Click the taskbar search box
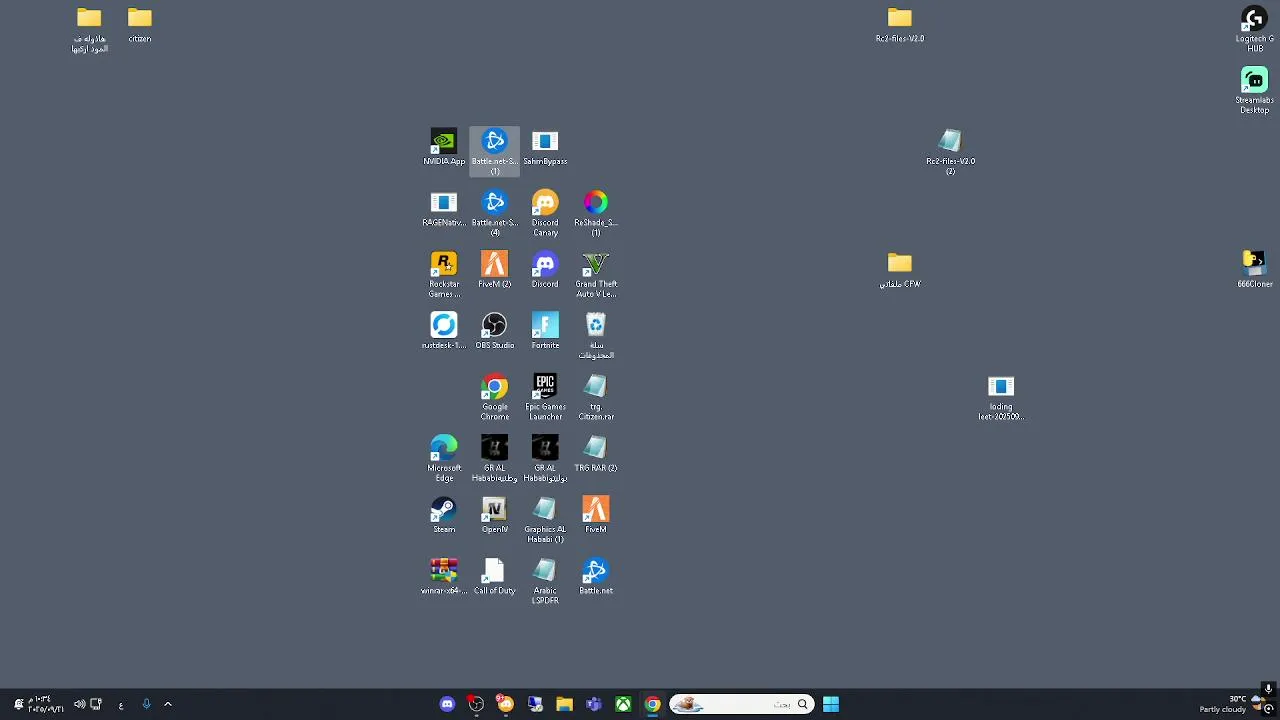 (x=741, y=704)
